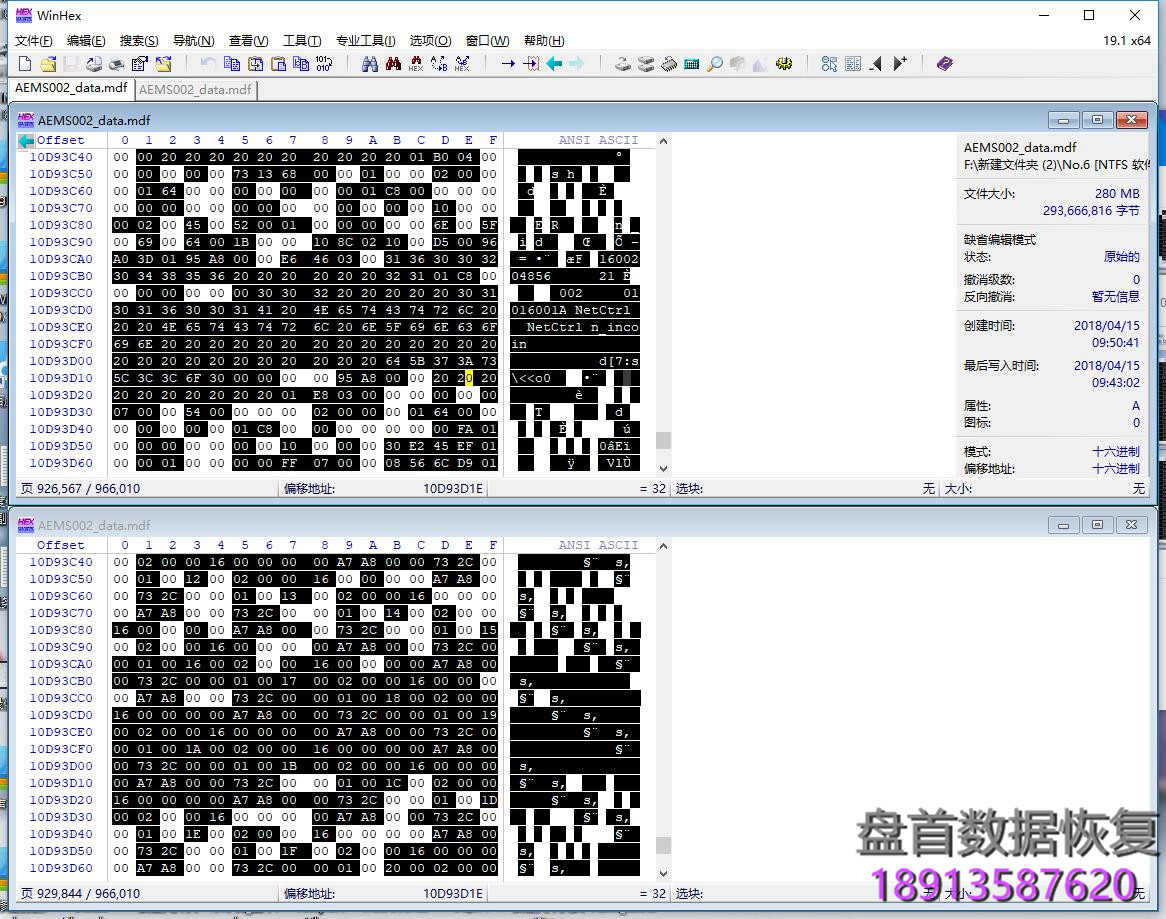Open the WinHex calculator tool
The height and width of the screenshot is (919, 1166).
[x=691, y=63]
